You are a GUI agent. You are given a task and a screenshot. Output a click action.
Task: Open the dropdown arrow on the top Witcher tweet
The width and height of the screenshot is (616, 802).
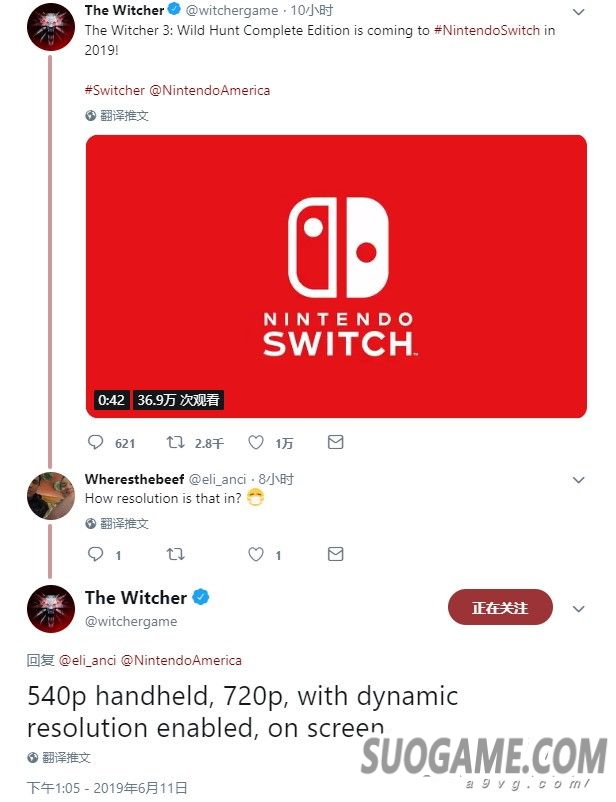pos(578,12)
